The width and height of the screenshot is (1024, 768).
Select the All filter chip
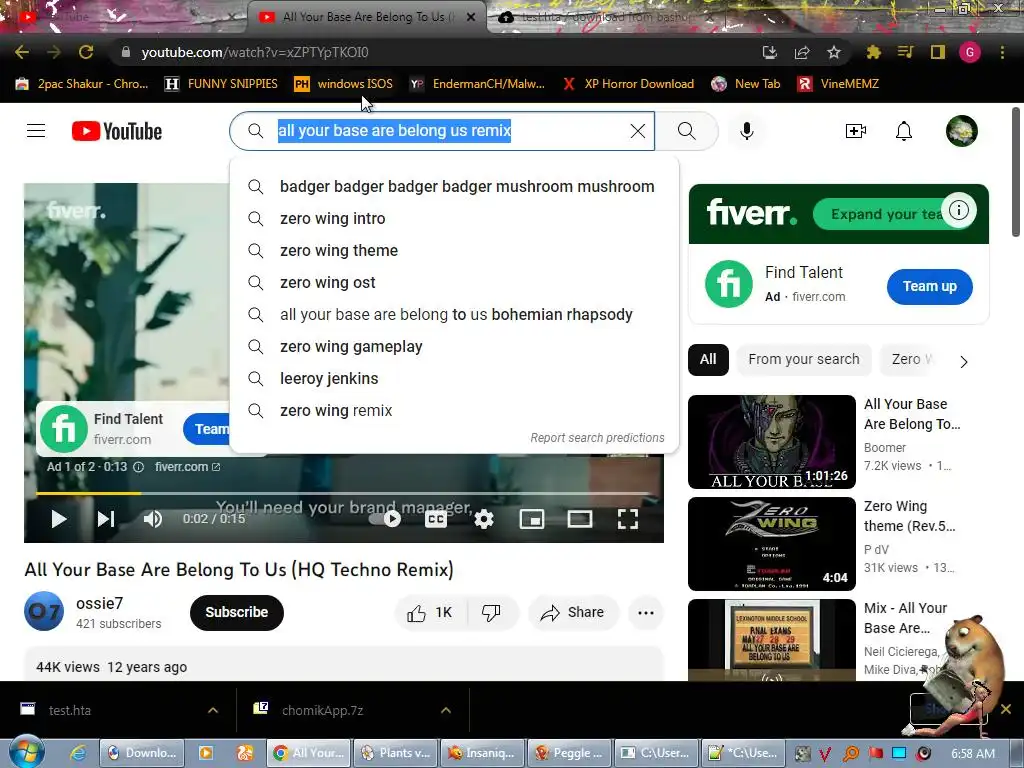coord(708,359)
